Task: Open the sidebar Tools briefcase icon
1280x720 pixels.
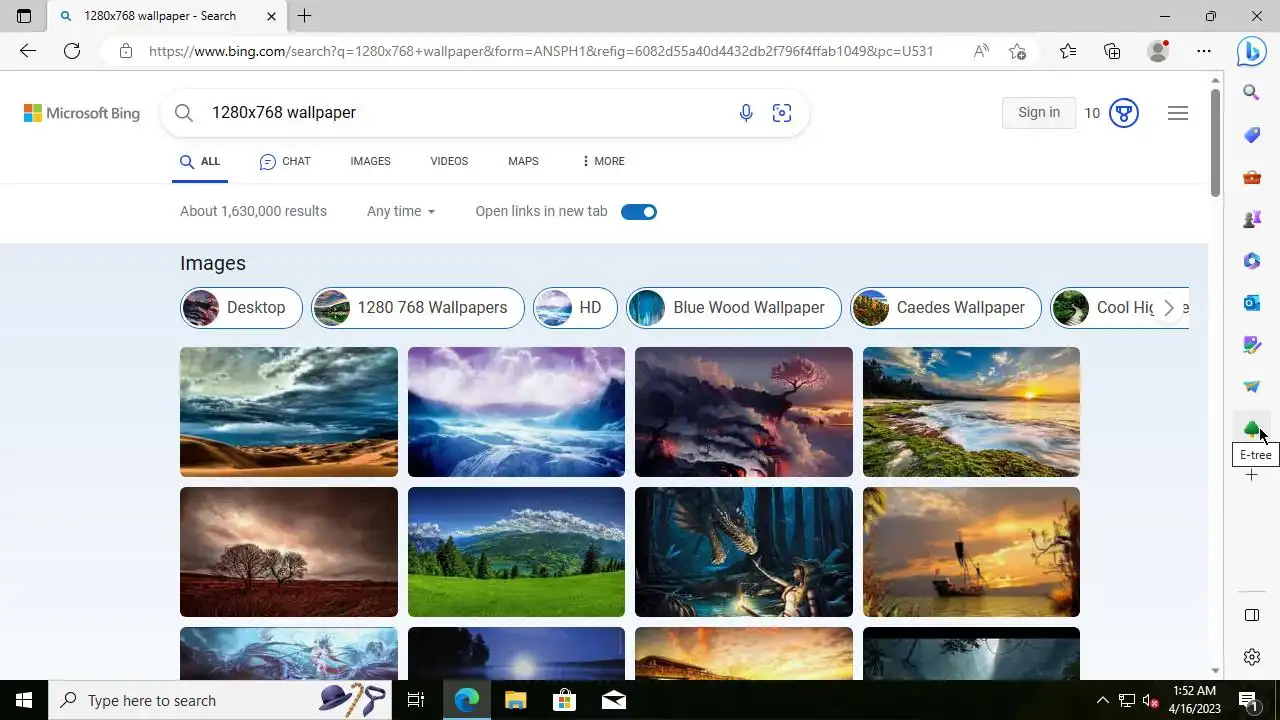Action: [x=1251, y=177]
